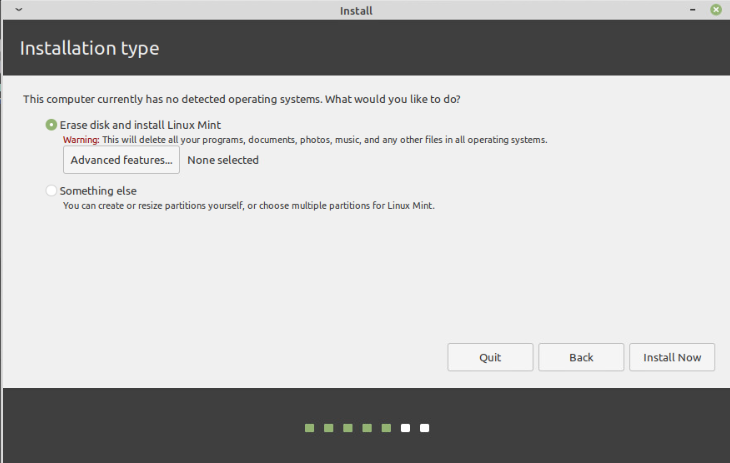
Task: Quit the installer
Action: coord(490,357)
